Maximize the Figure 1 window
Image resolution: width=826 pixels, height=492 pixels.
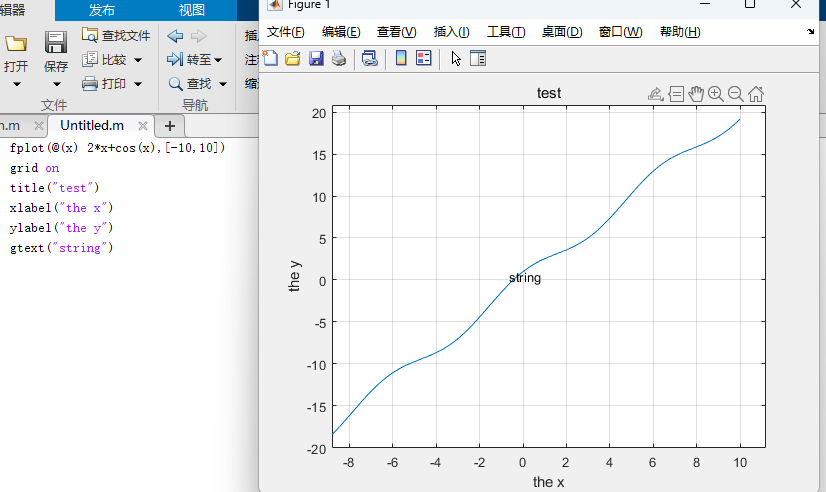coord(750,4)
